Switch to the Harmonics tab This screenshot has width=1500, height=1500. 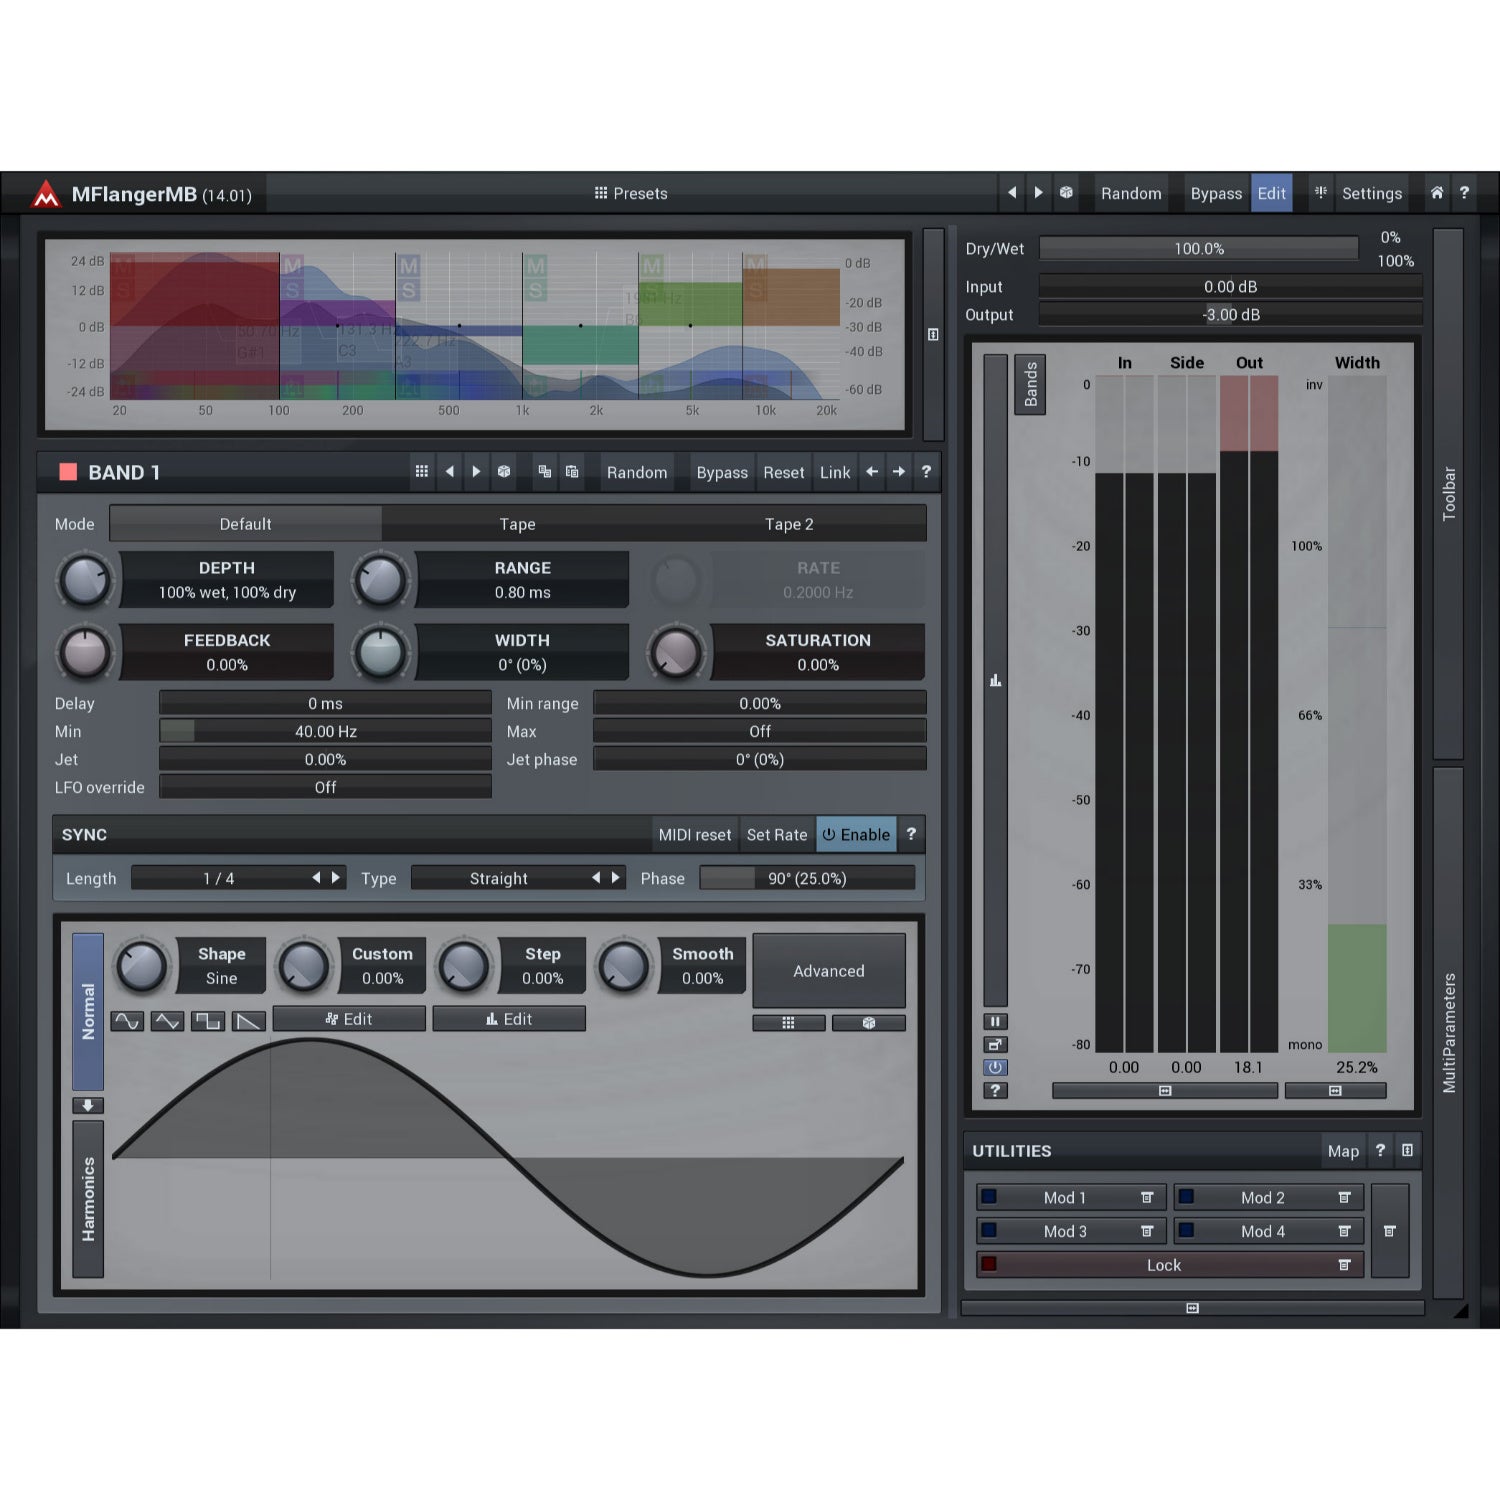(x=88, y=1199)
